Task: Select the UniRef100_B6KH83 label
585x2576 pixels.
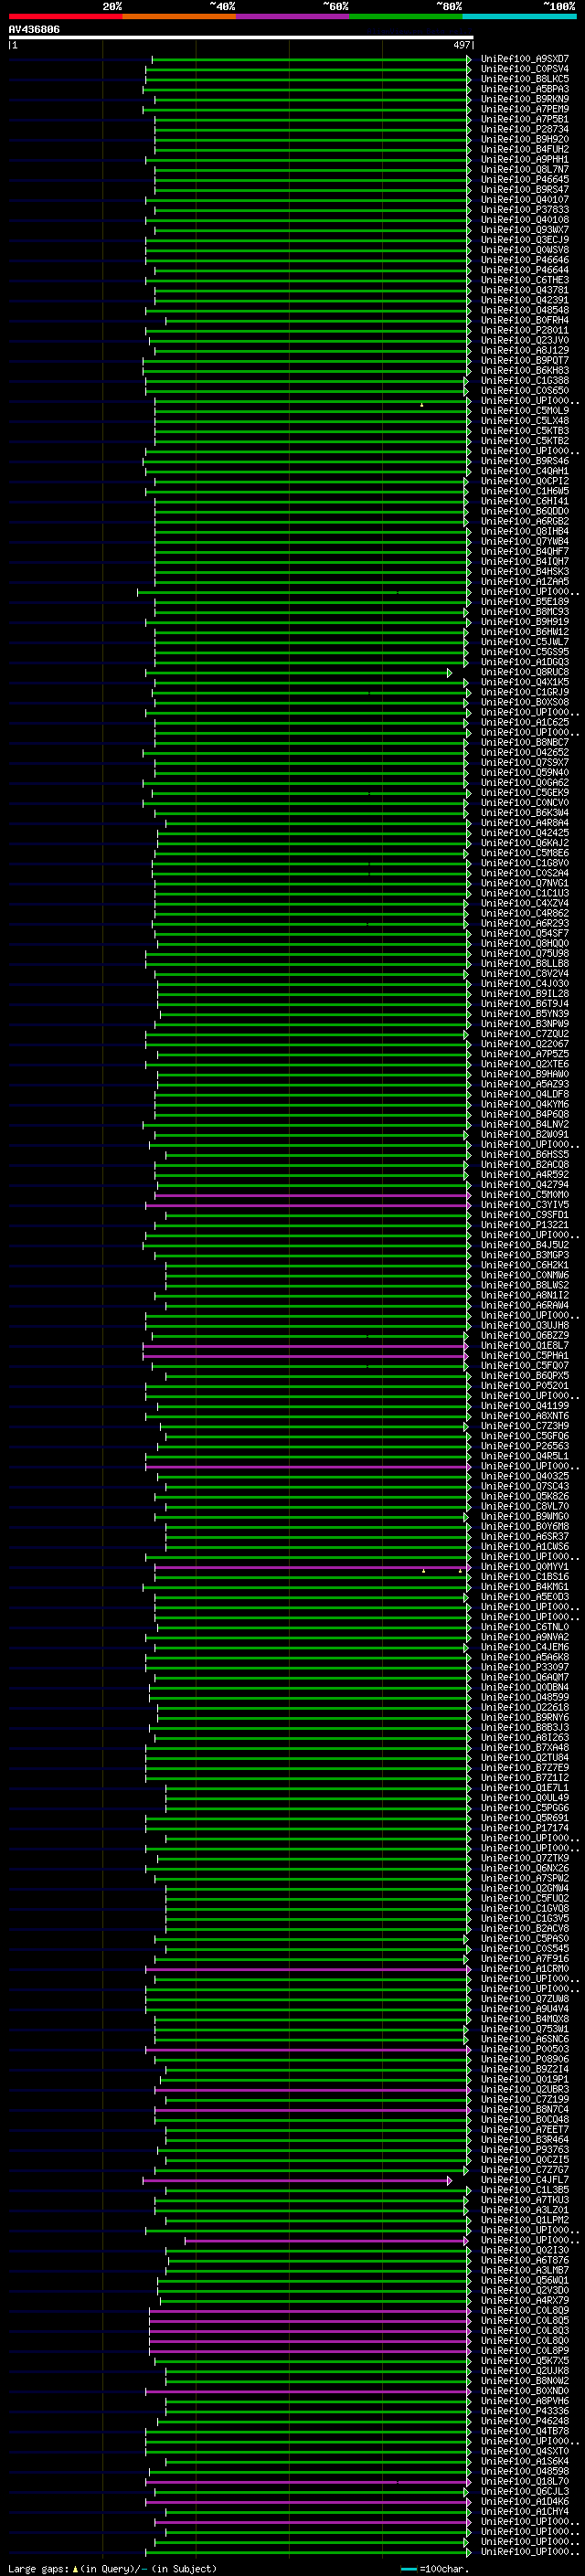Action: pyautogui.click(x=525, y=371)
